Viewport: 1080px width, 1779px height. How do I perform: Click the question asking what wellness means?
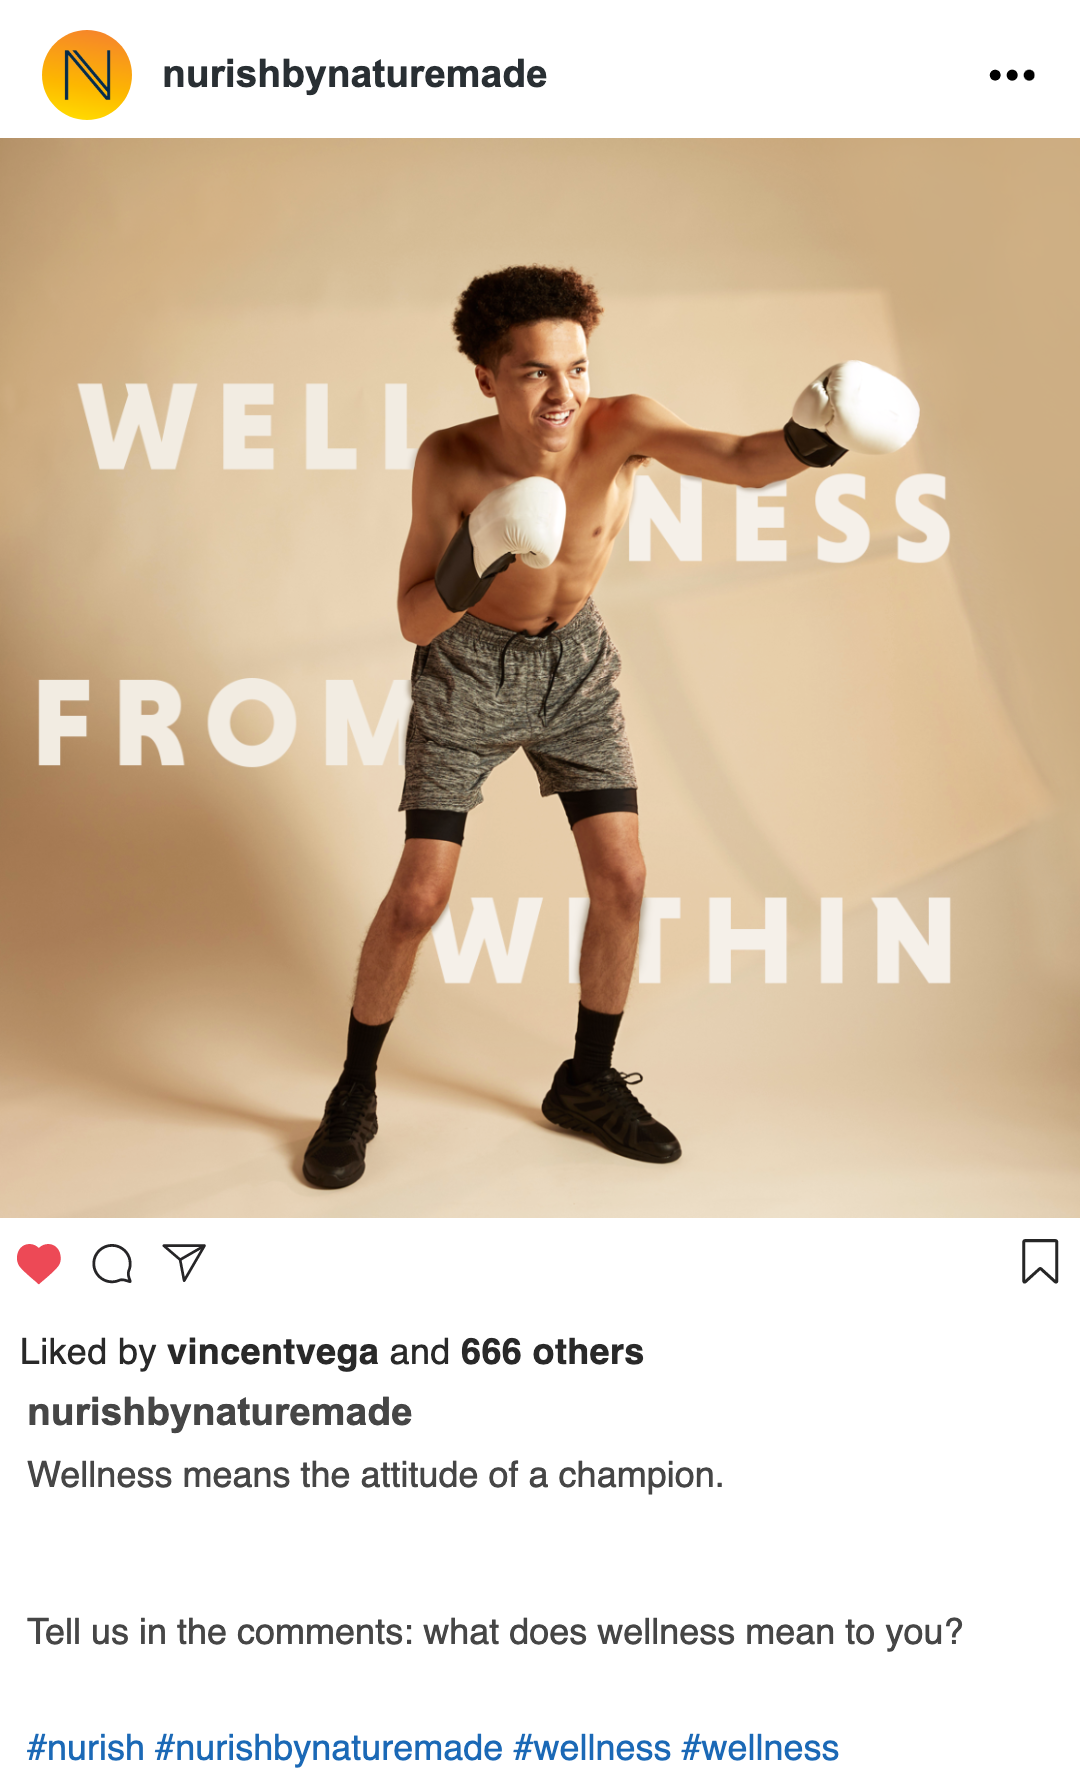[495, 1632]
